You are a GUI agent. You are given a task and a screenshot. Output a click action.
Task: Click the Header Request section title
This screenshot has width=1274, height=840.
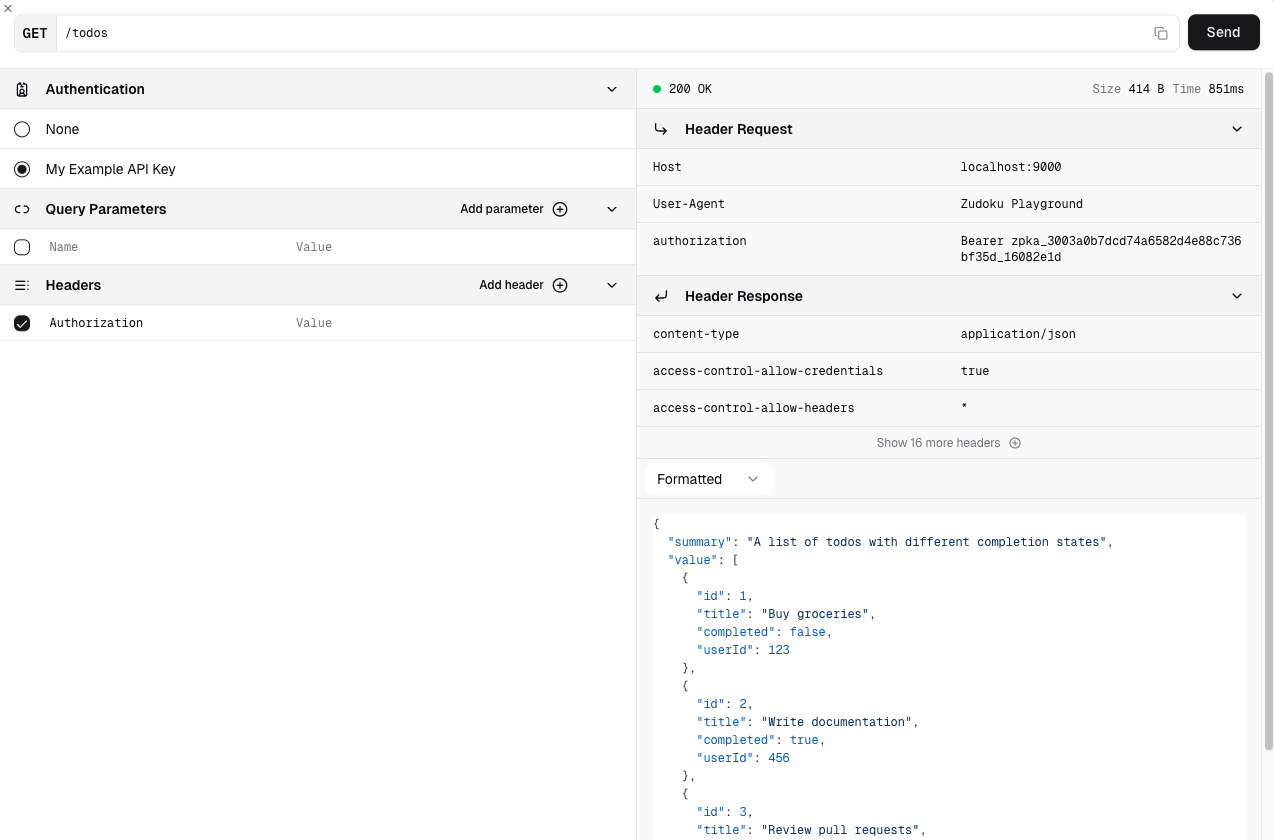point(738,129)
